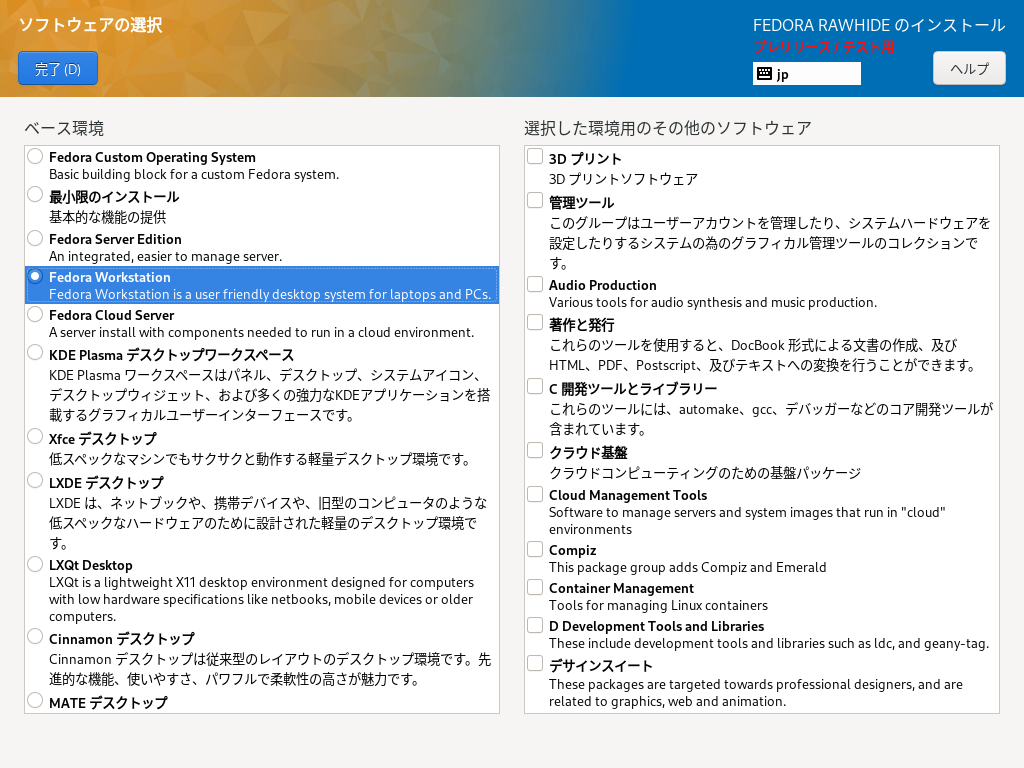This screenshot has height=768, width=1024.
Task: Enable the Compiz checkbox
Action: (x=535, y=549)
